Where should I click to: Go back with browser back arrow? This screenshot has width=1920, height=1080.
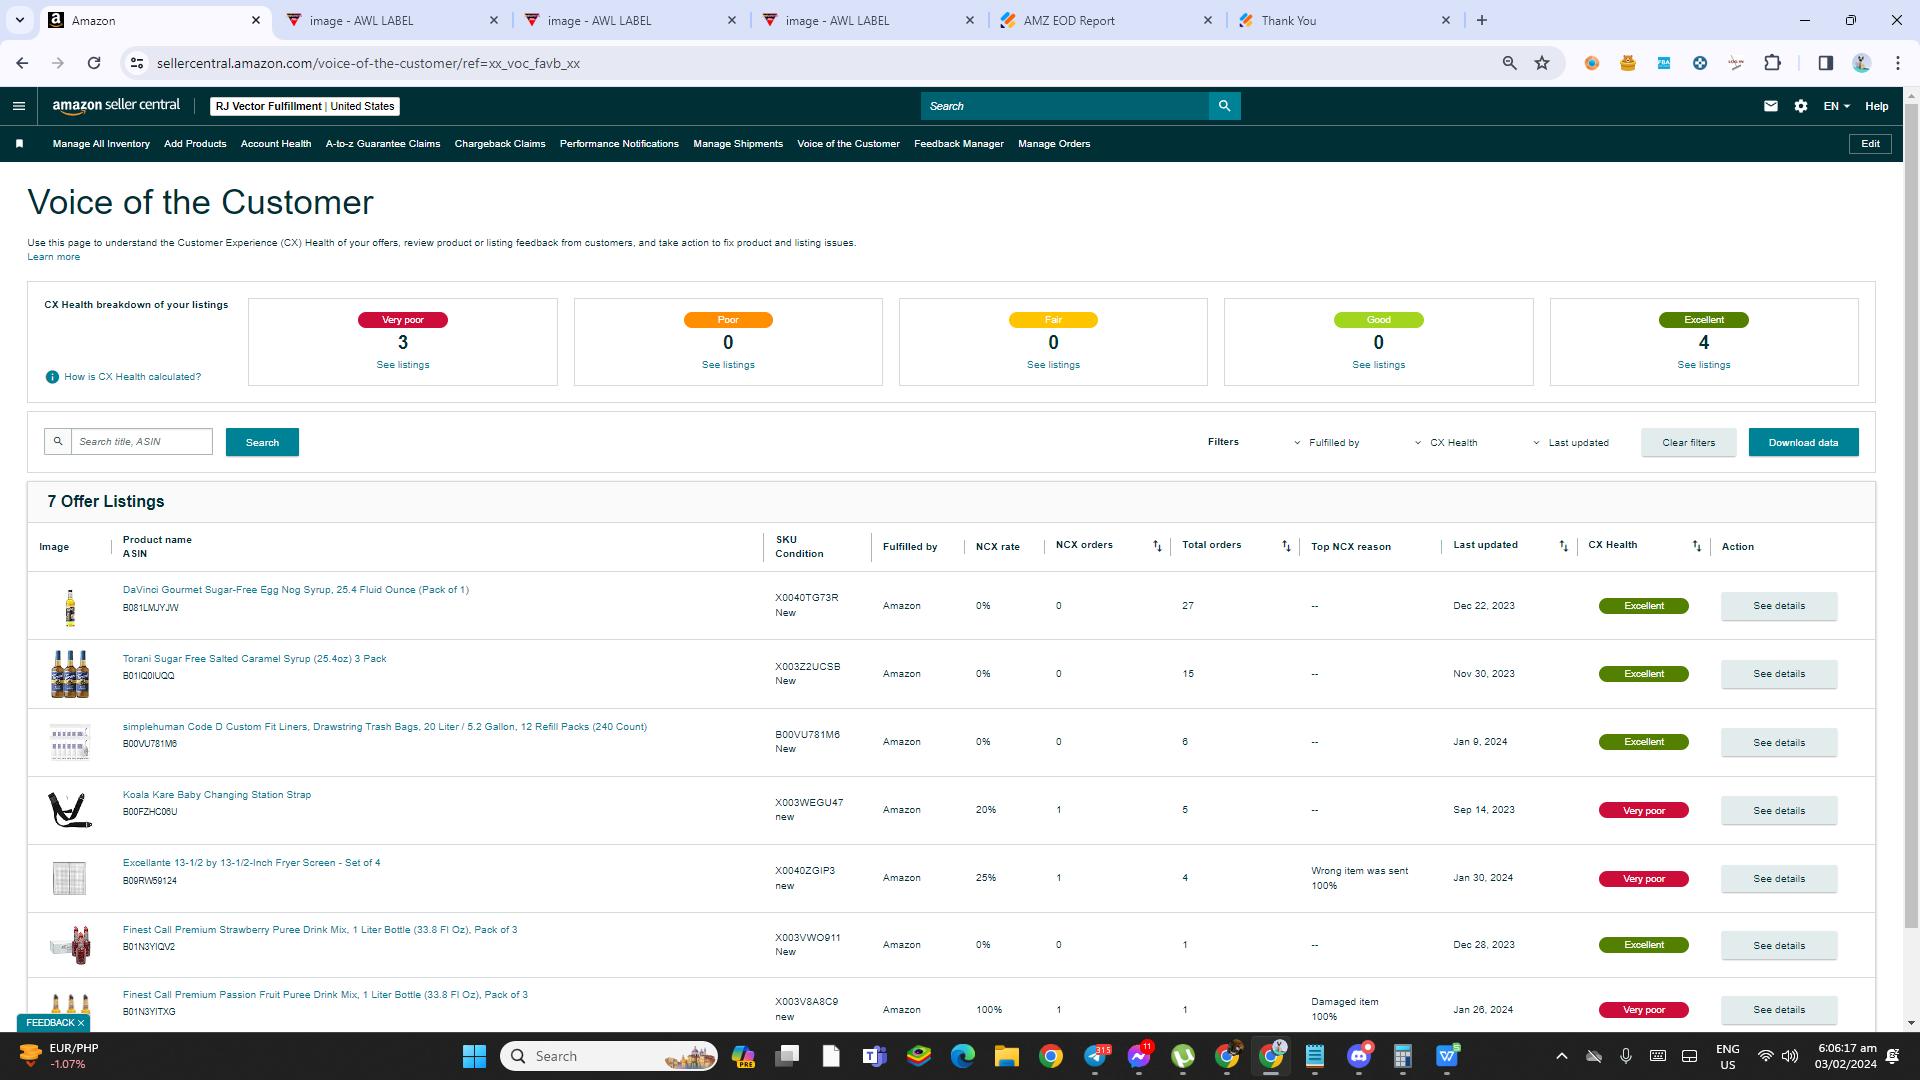pyautogui.click(x=22, y=63)
